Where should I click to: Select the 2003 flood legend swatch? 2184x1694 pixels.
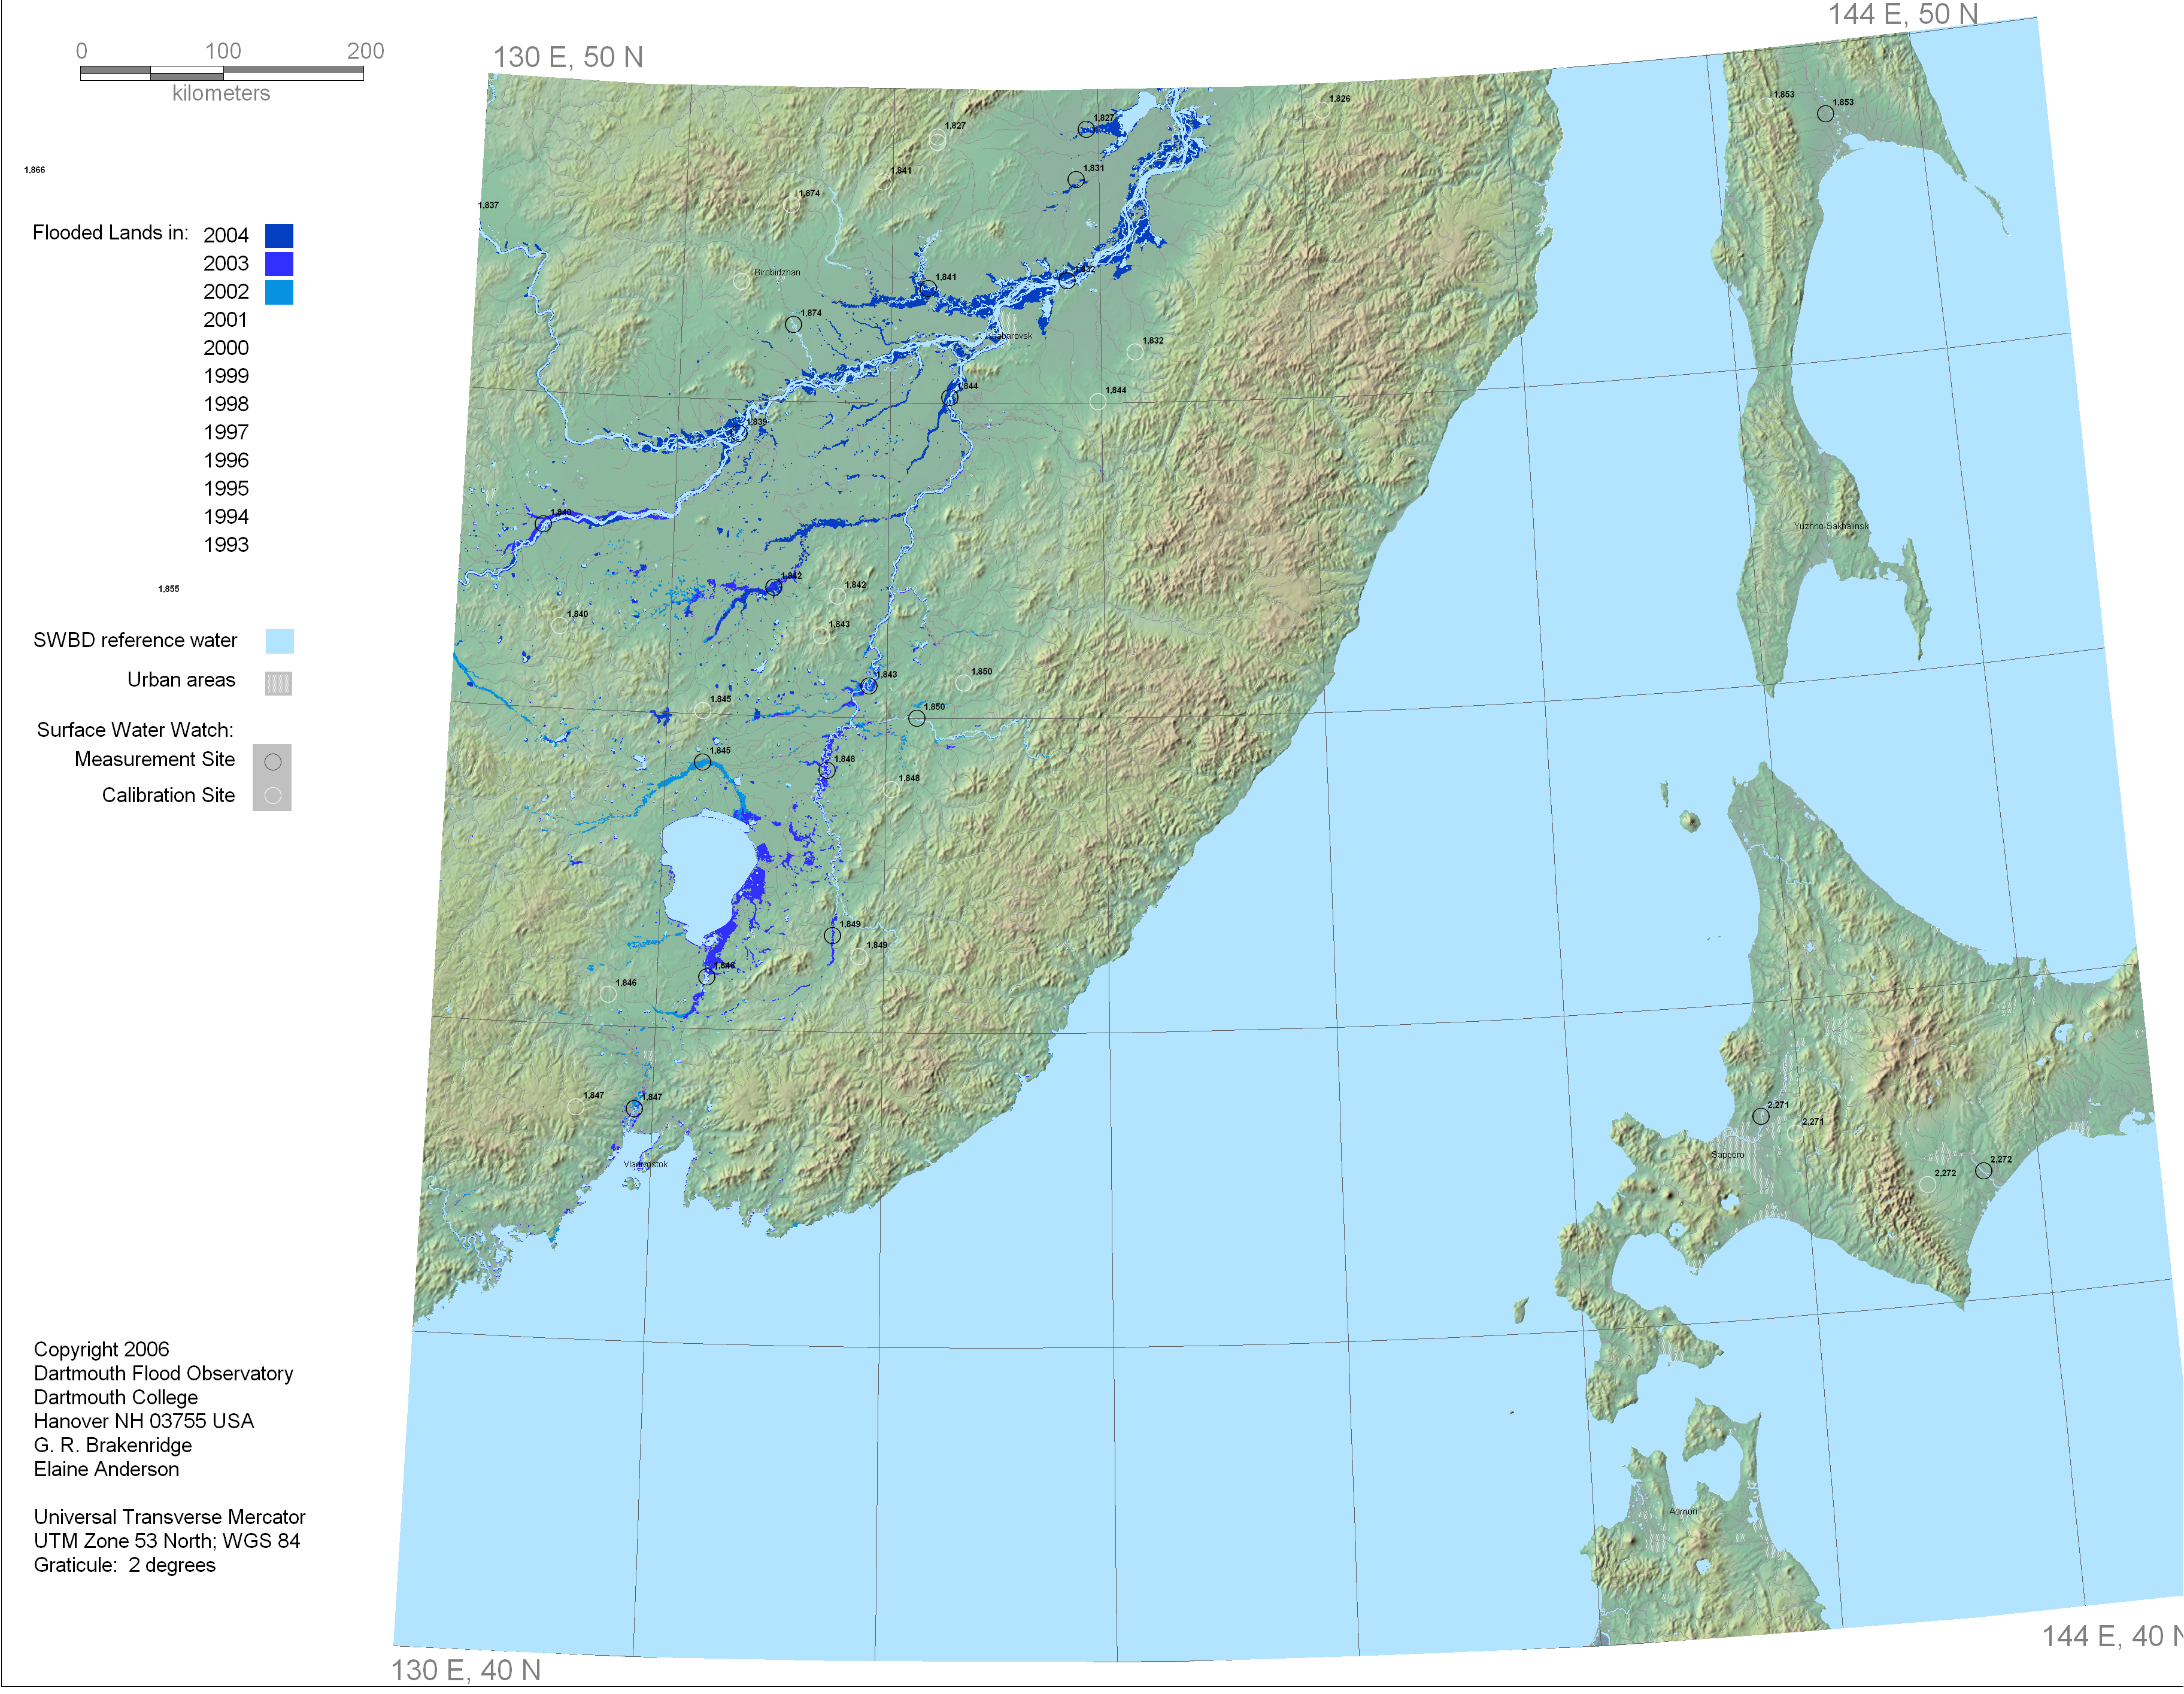[279, 263]
